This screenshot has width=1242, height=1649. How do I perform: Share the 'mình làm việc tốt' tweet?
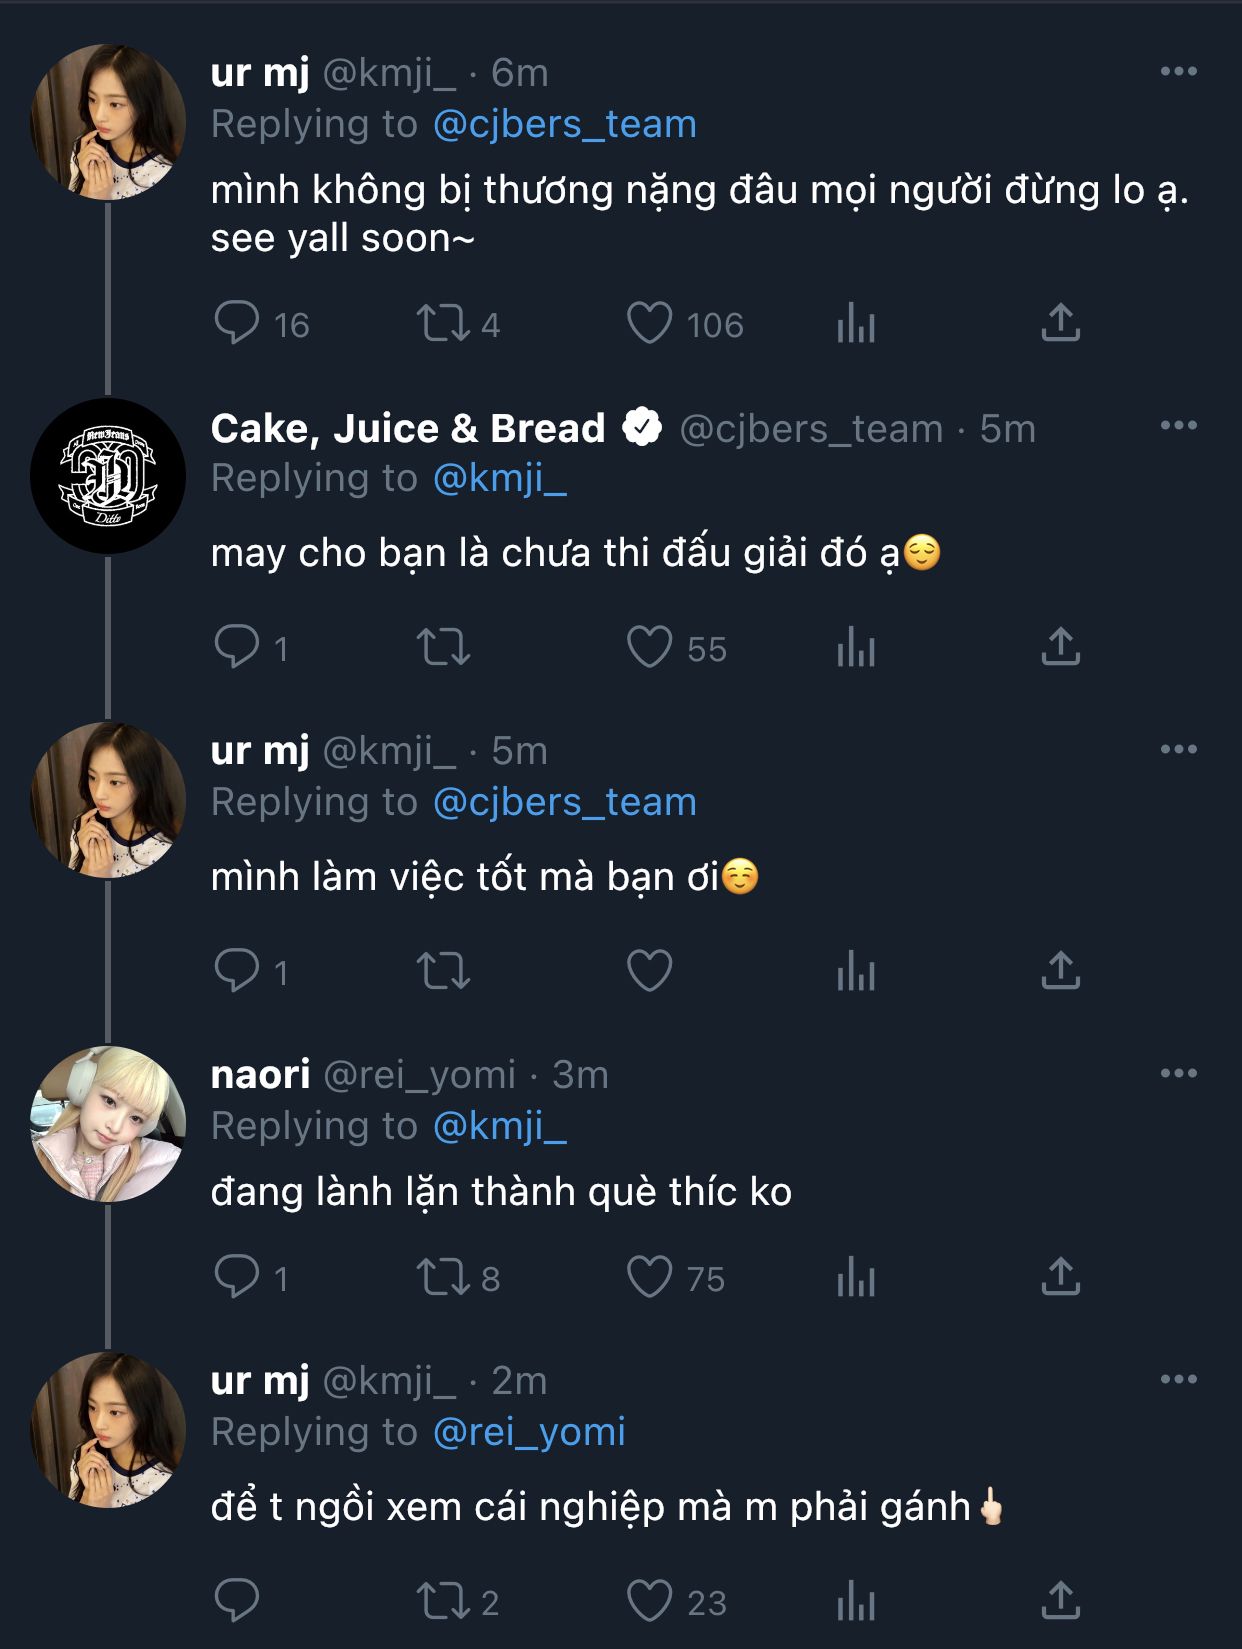pyautogui.click(x=1060, y=971)
